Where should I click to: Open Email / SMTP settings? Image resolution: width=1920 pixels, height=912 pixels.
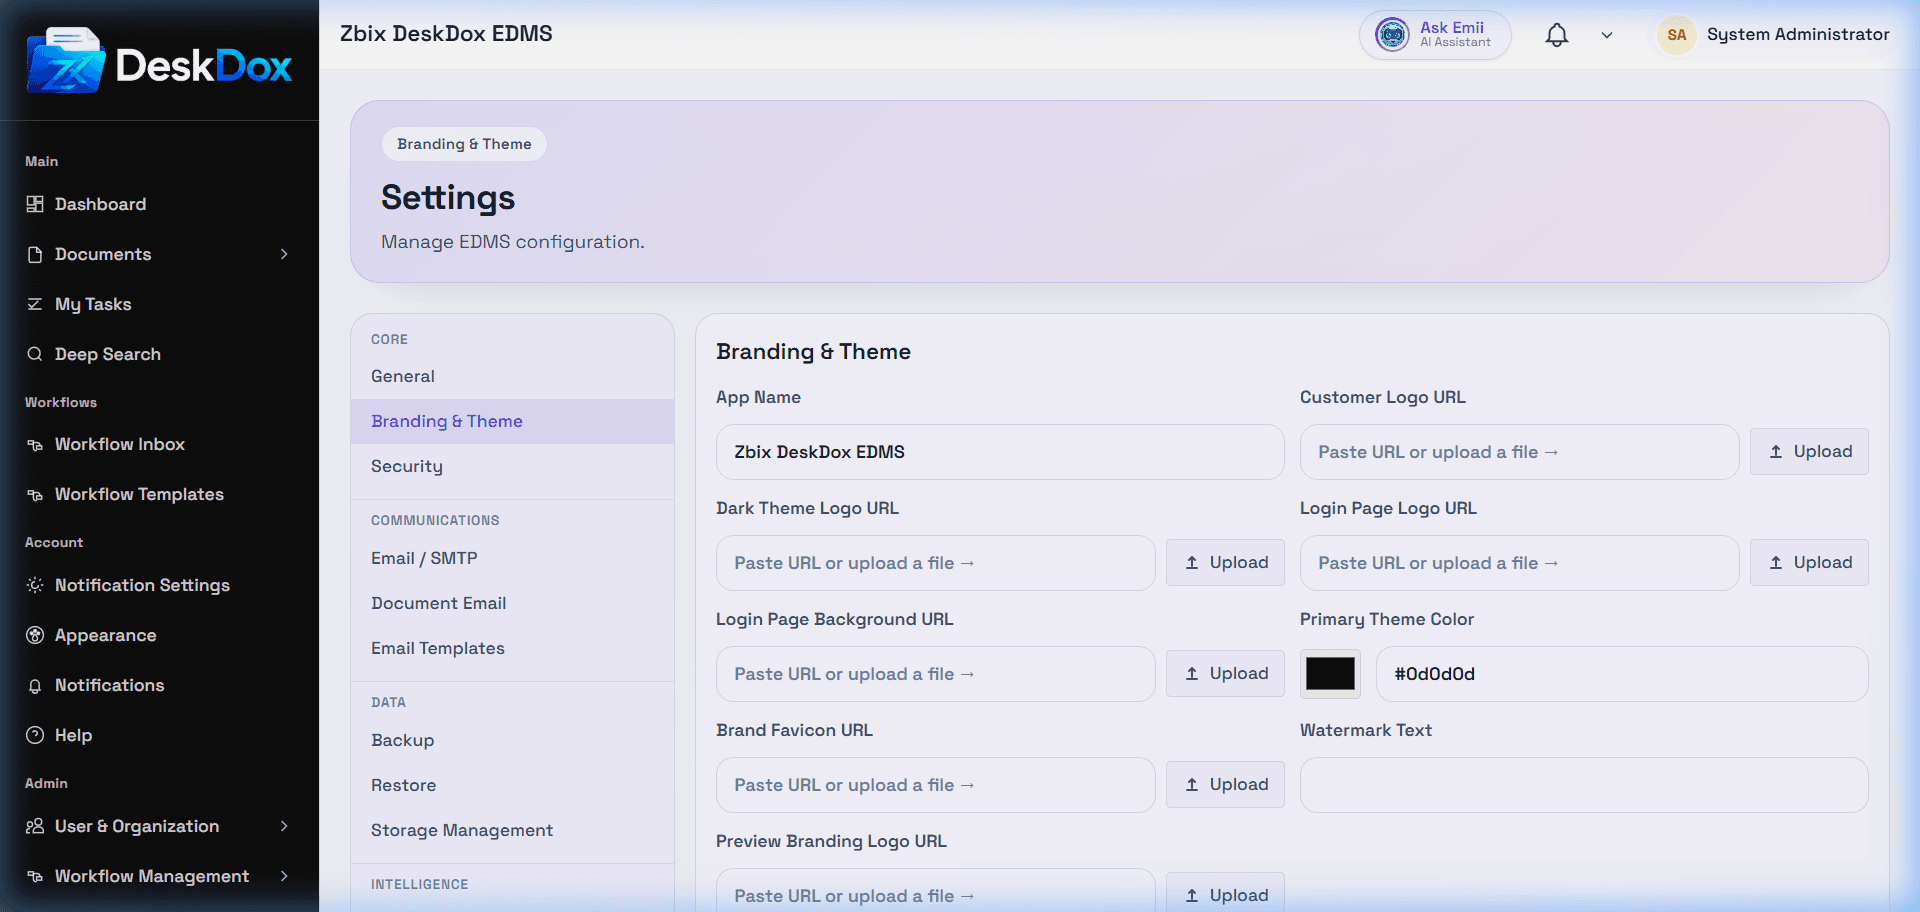[512, 558]
